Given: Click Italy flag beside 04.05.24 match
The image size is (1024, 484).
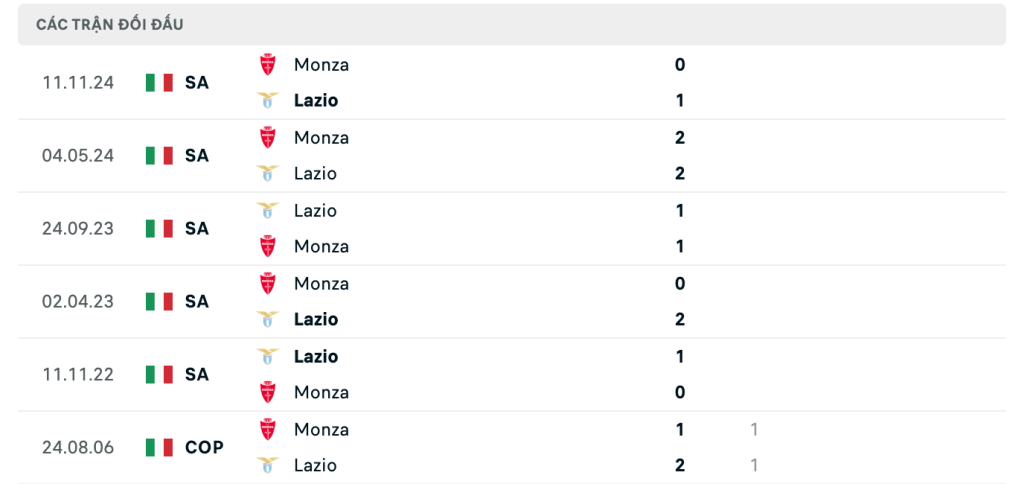Looking at the screenshot, I should pos(159,155).
